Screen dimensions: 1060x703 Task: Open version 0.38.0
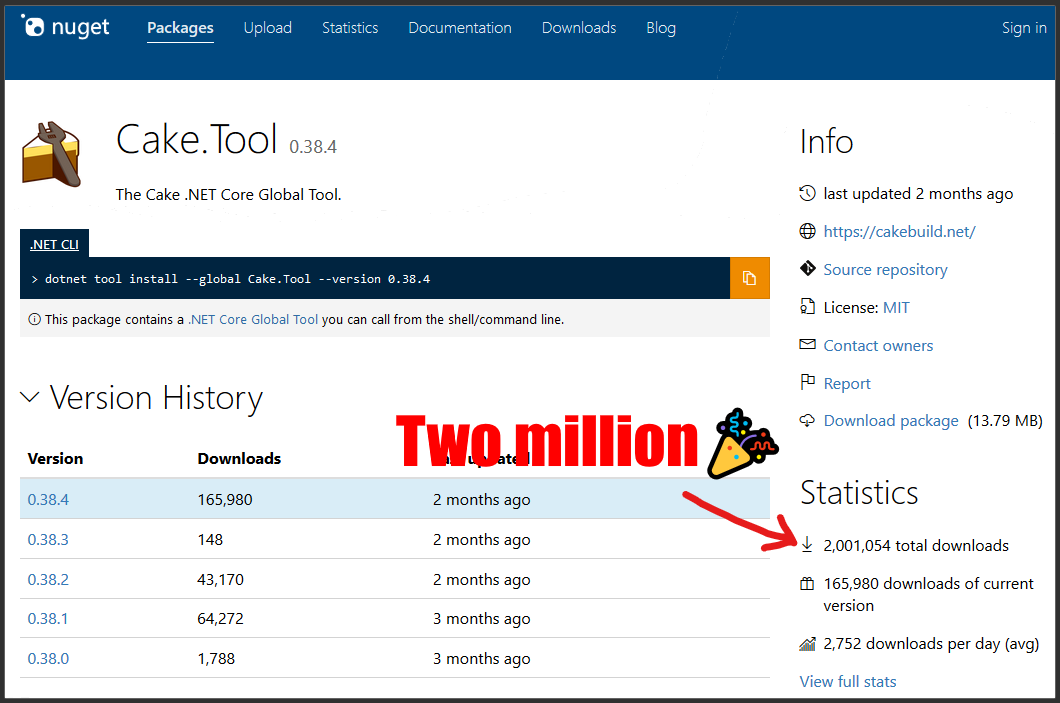[48, 658]
